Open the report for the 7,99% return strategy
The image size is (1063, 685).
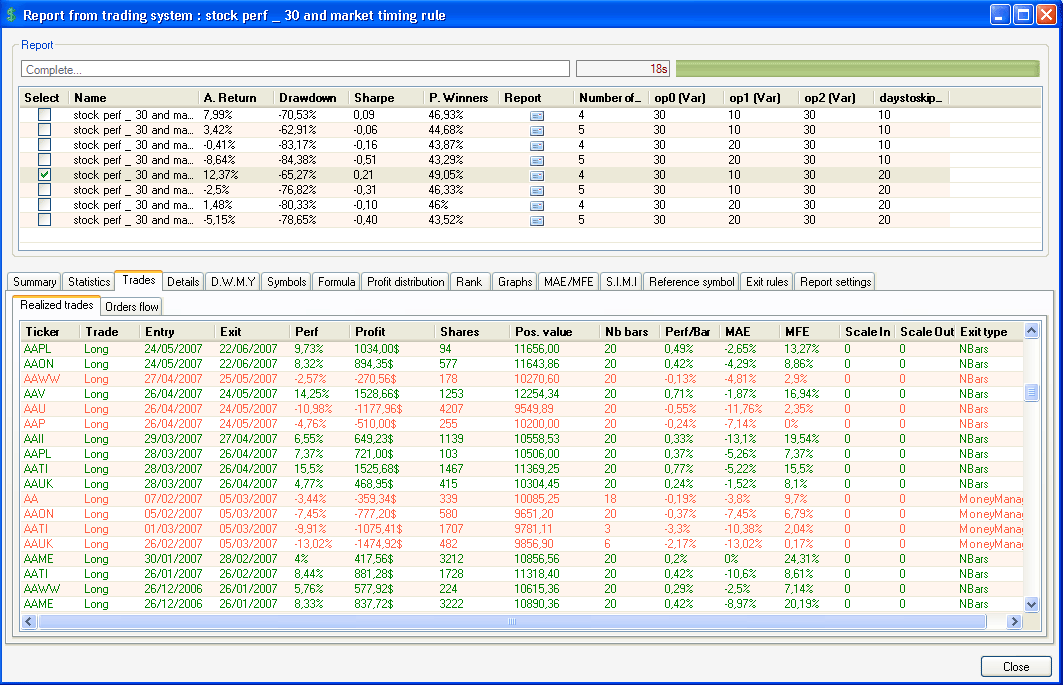537,115
